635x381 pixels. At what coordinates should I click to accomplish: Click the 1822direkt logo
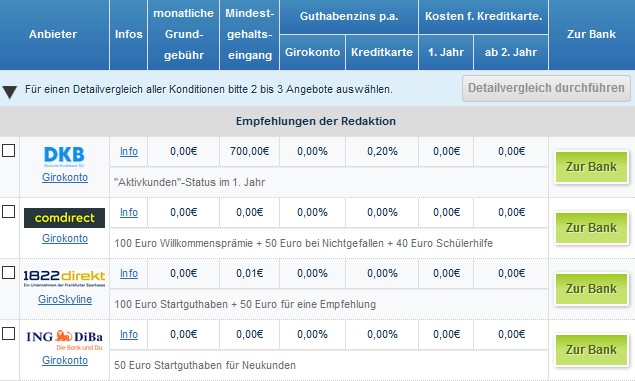[x=64, y=278]
